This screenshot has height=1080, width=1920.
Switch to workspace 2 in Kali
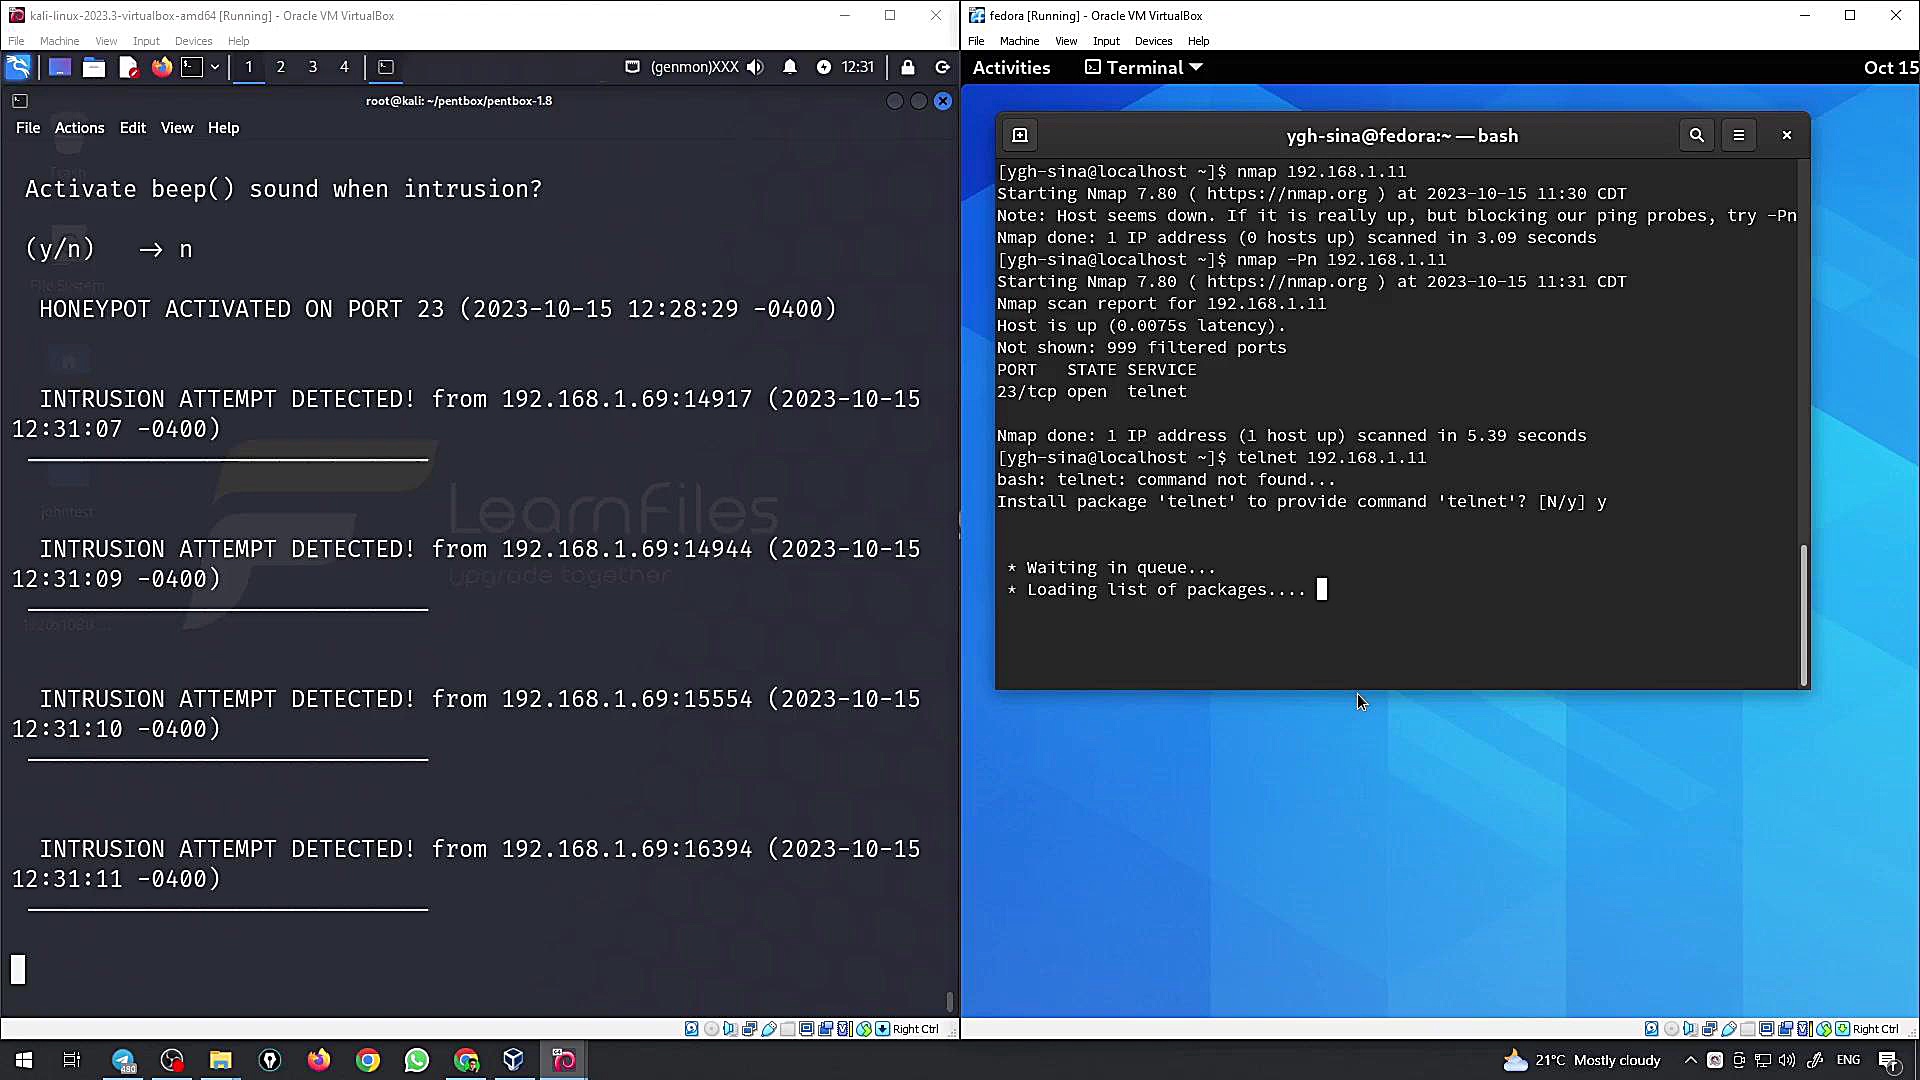pos(281,67)
